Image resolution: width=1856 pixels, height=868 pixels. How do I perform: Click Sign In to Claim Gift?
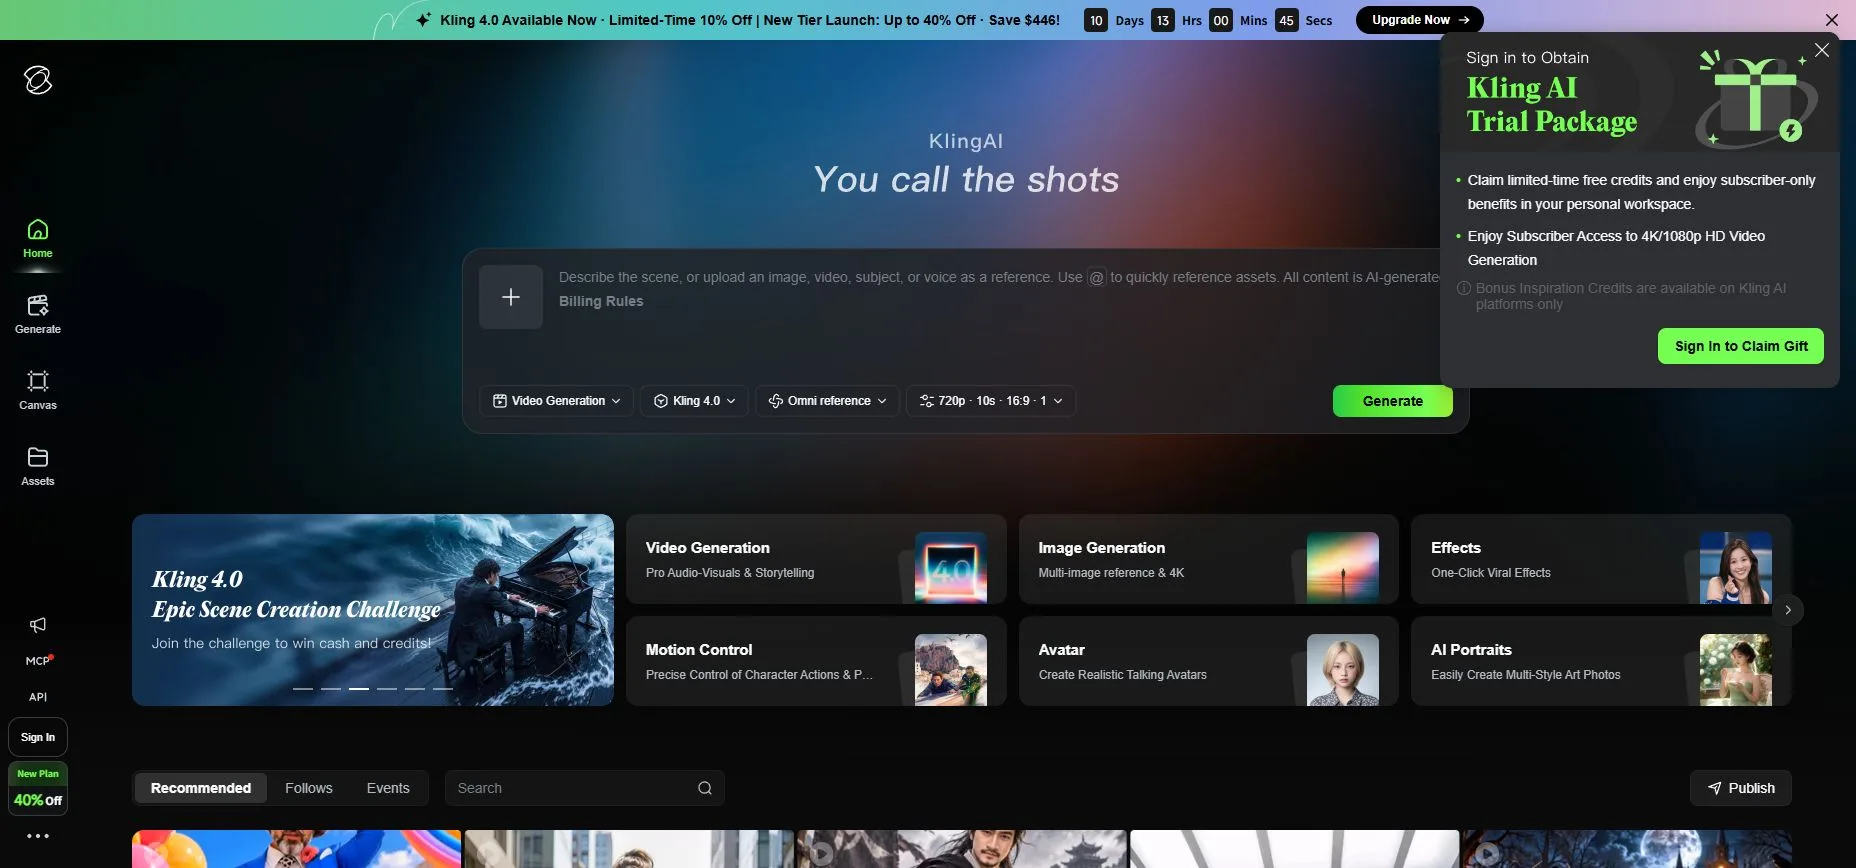[x=1741, y=346]
